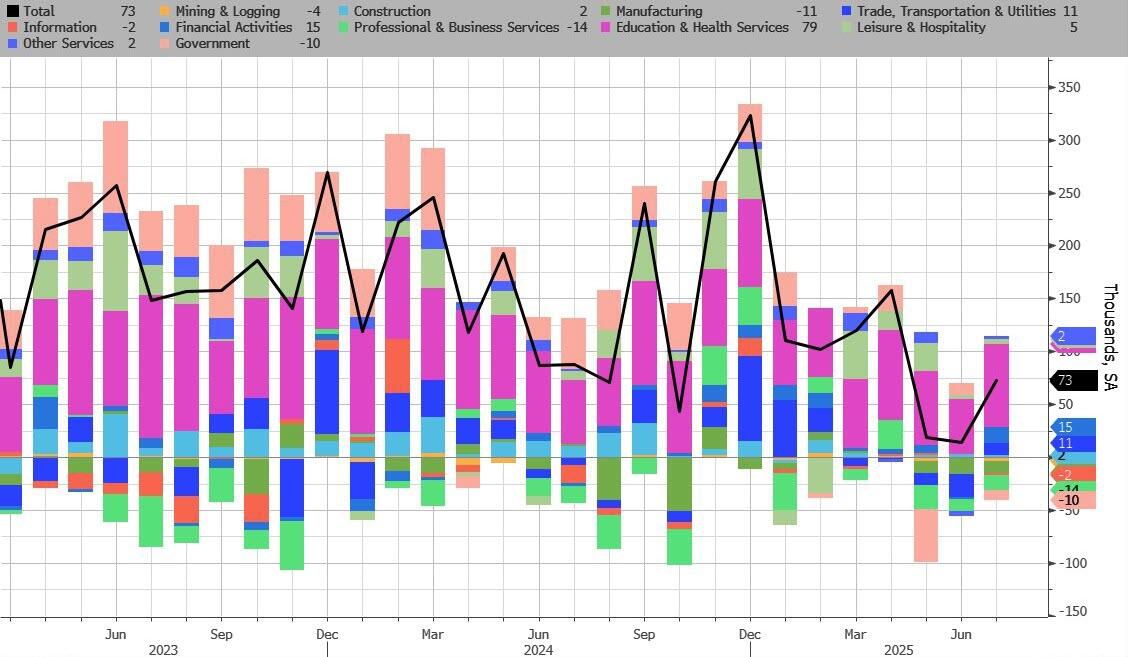This screenshot has height=657, width=1128.
Task: Click the Financial Activities legend swatch
Action: tap(165, 28)
